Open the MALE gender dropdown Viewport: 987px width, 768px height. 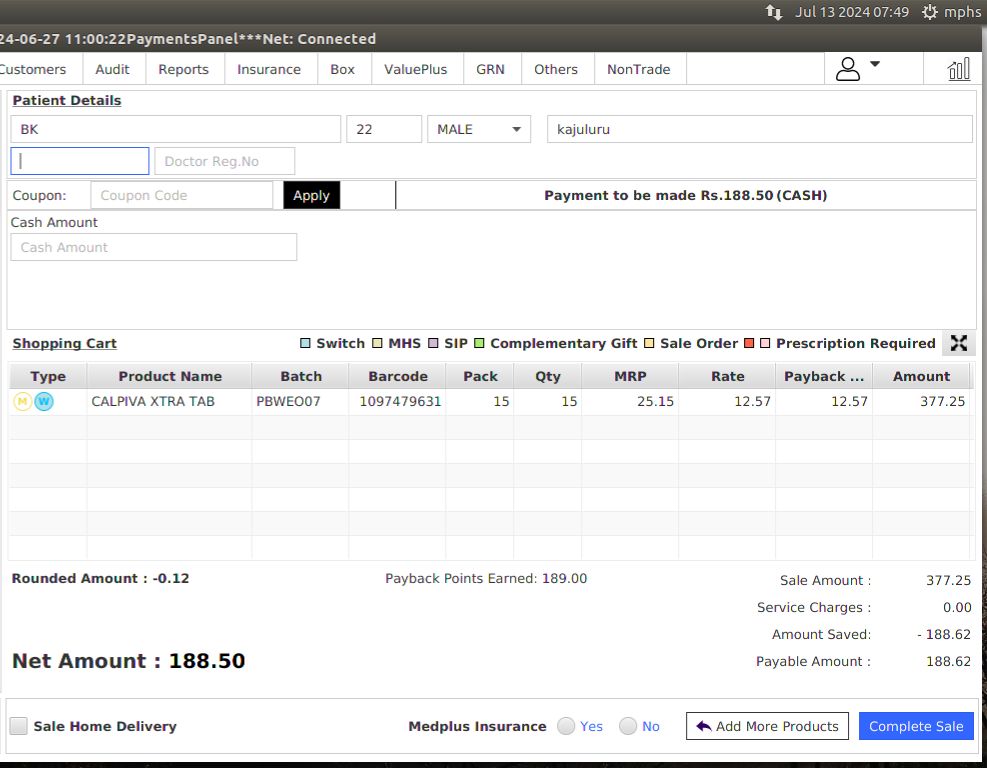click(479, 129)
